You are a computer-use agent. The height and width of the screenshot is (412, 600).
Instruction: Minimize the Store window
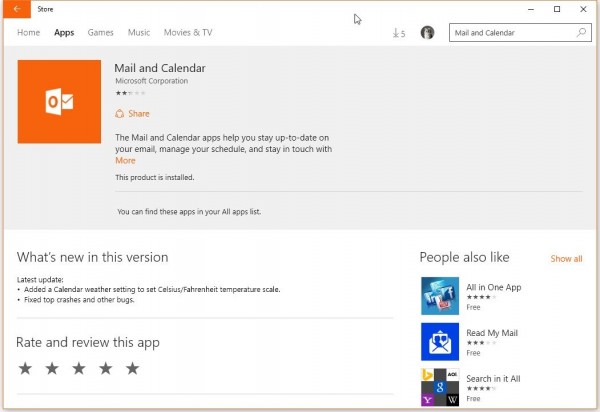click(531, 9)
